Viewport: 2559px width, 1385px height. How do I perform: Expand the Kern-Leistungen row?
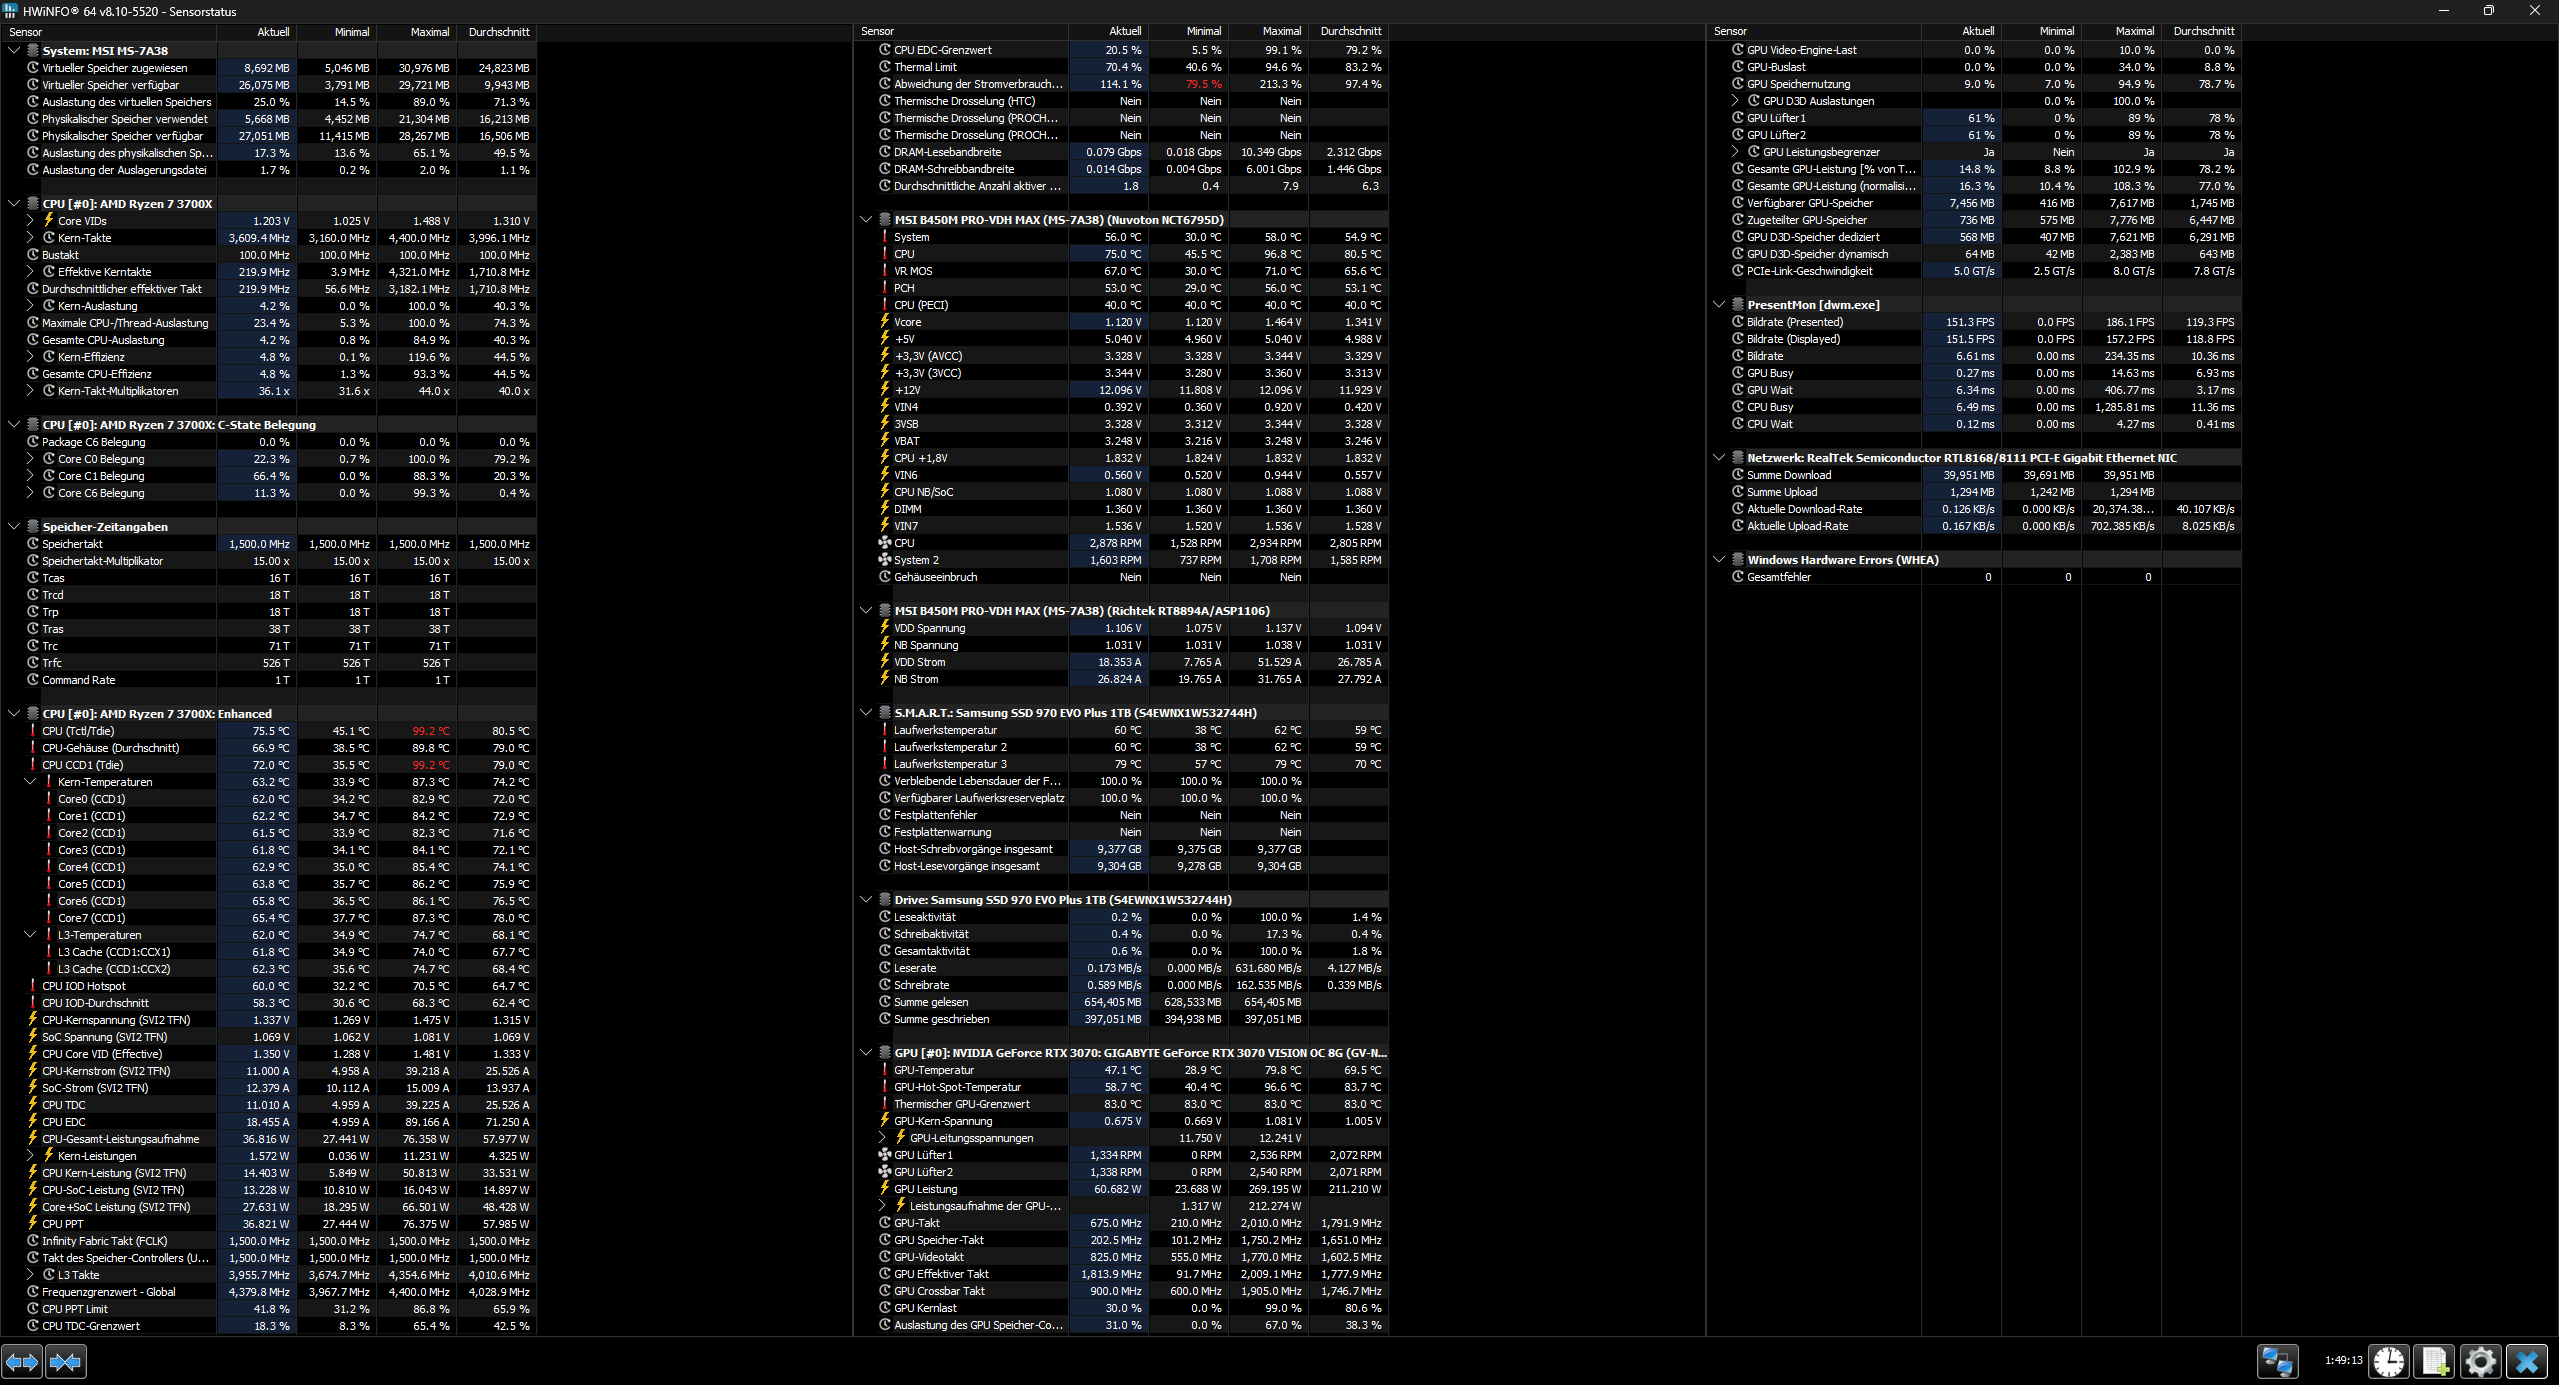point(30,1156)
